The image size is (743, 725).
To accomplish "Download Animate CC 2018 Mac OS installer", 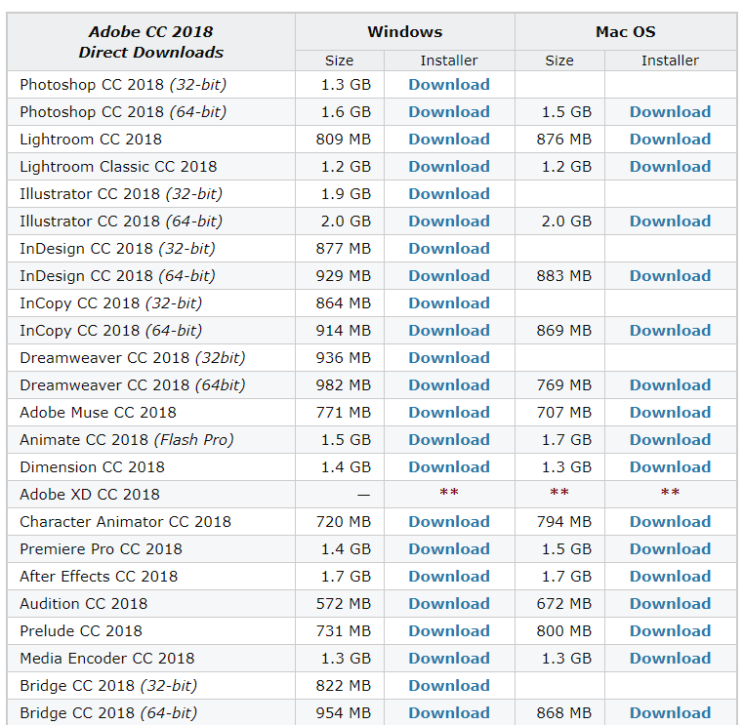I will (670, 440).
